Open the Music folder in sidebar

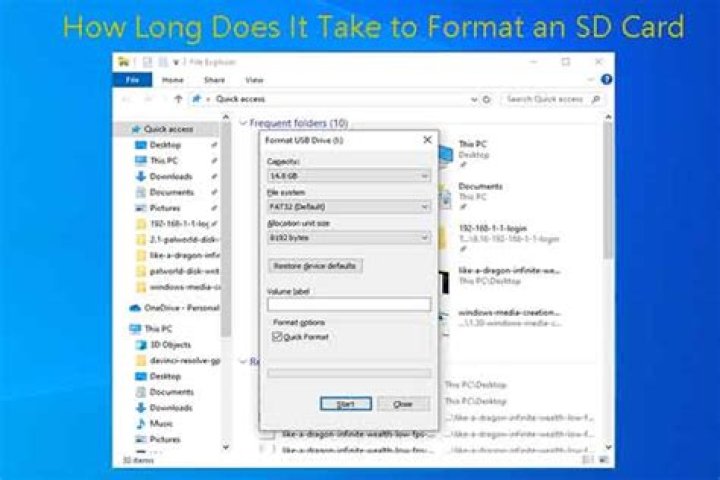coord(141,423)
